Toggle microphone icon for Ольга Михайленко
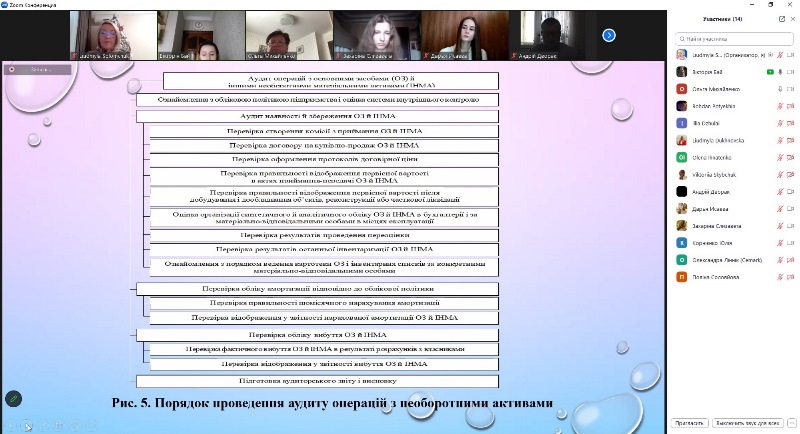The height and width of the screenshot is (434, 800). pyautogui.click(x=780, y=89)
